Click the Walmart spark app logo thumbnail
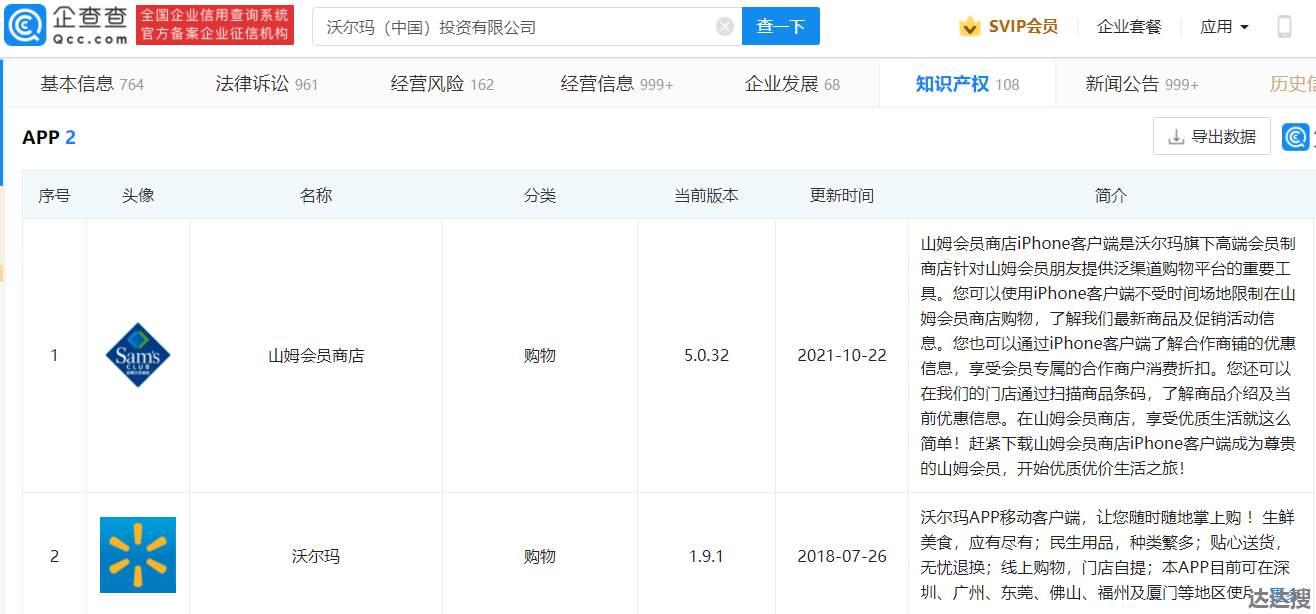This screenshot has width=1316, height=614. click(138, 555)
